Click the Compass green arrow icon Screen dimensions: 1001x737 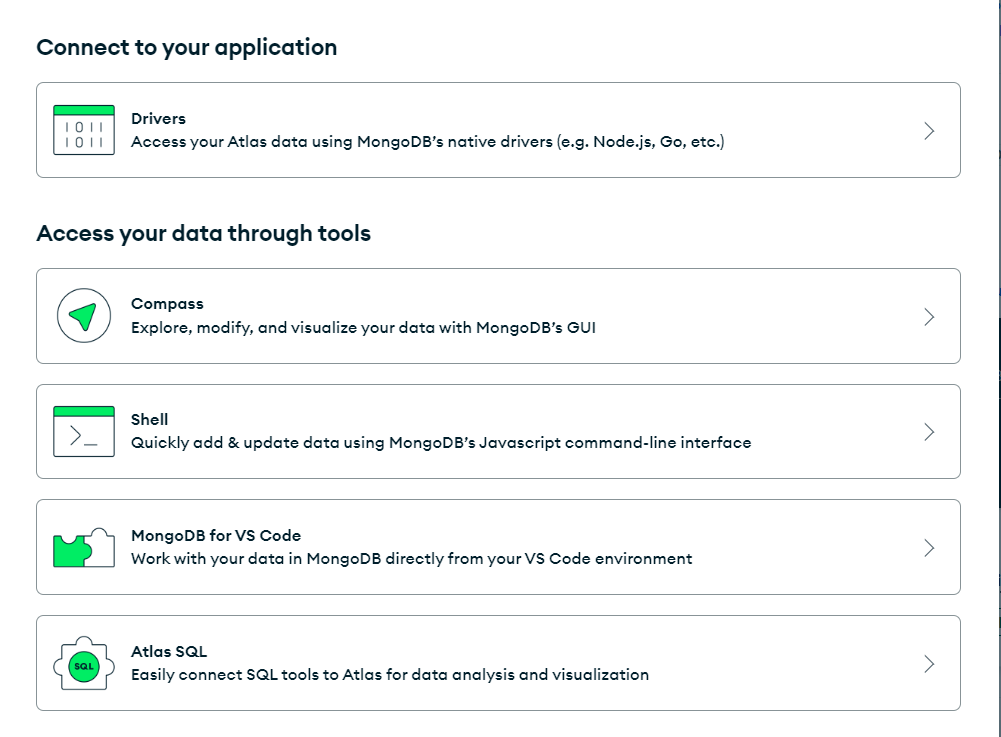pos(83,316)
